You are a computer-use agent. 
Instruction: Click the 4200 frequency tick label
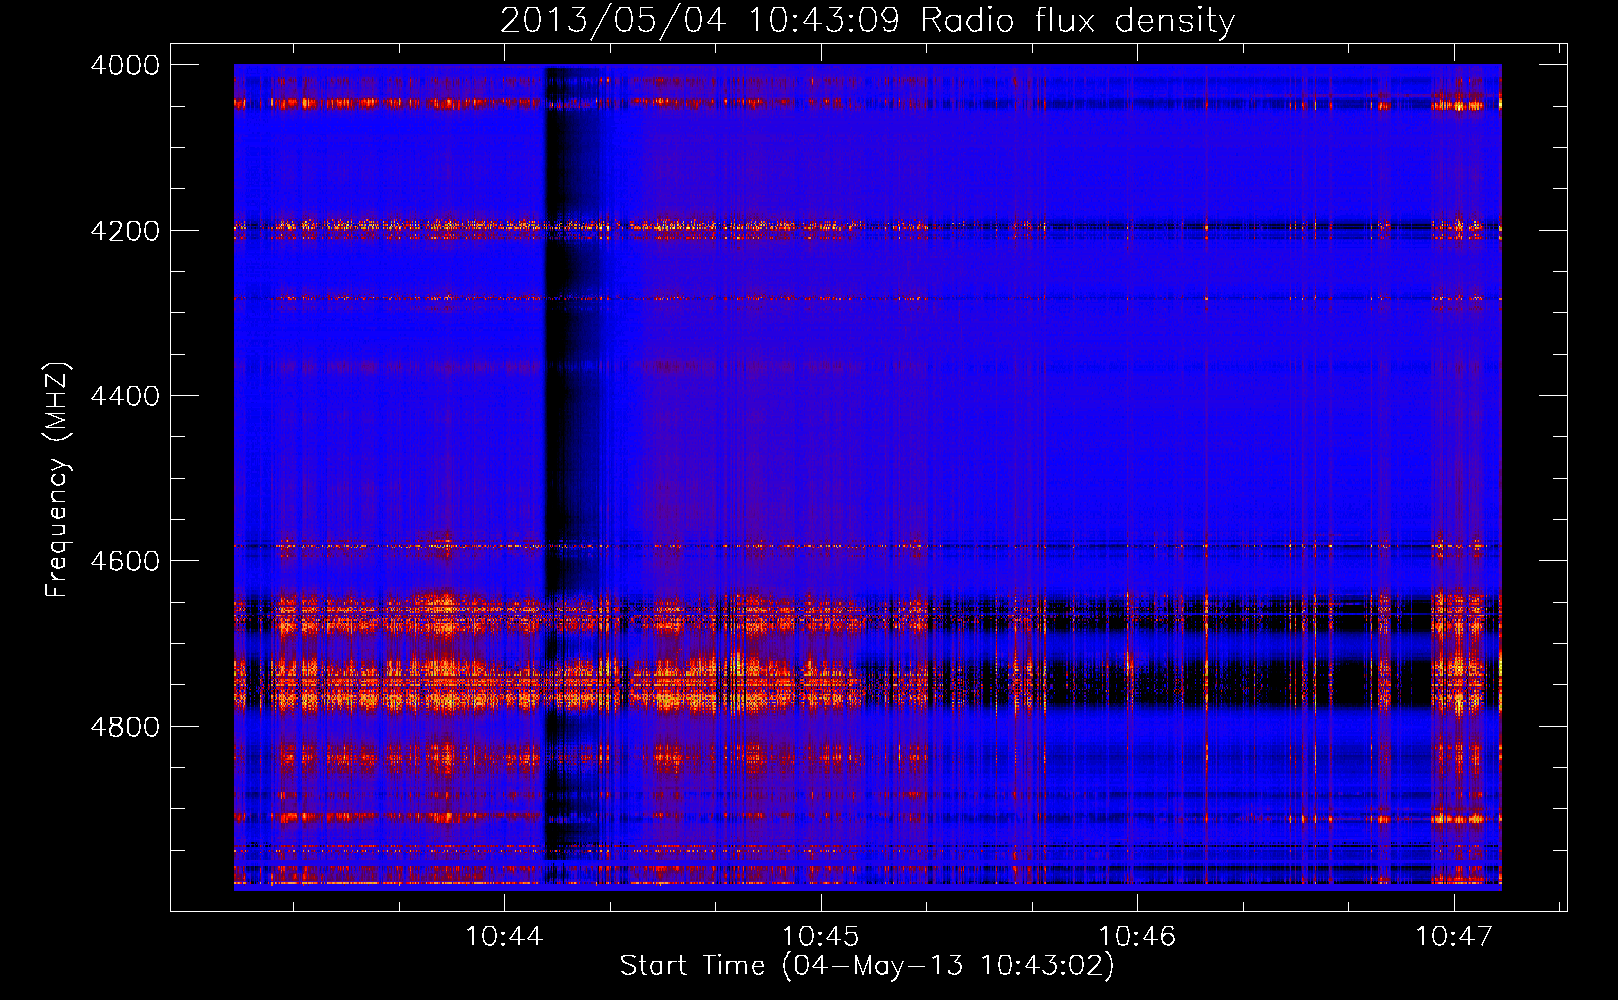(124, 230)
